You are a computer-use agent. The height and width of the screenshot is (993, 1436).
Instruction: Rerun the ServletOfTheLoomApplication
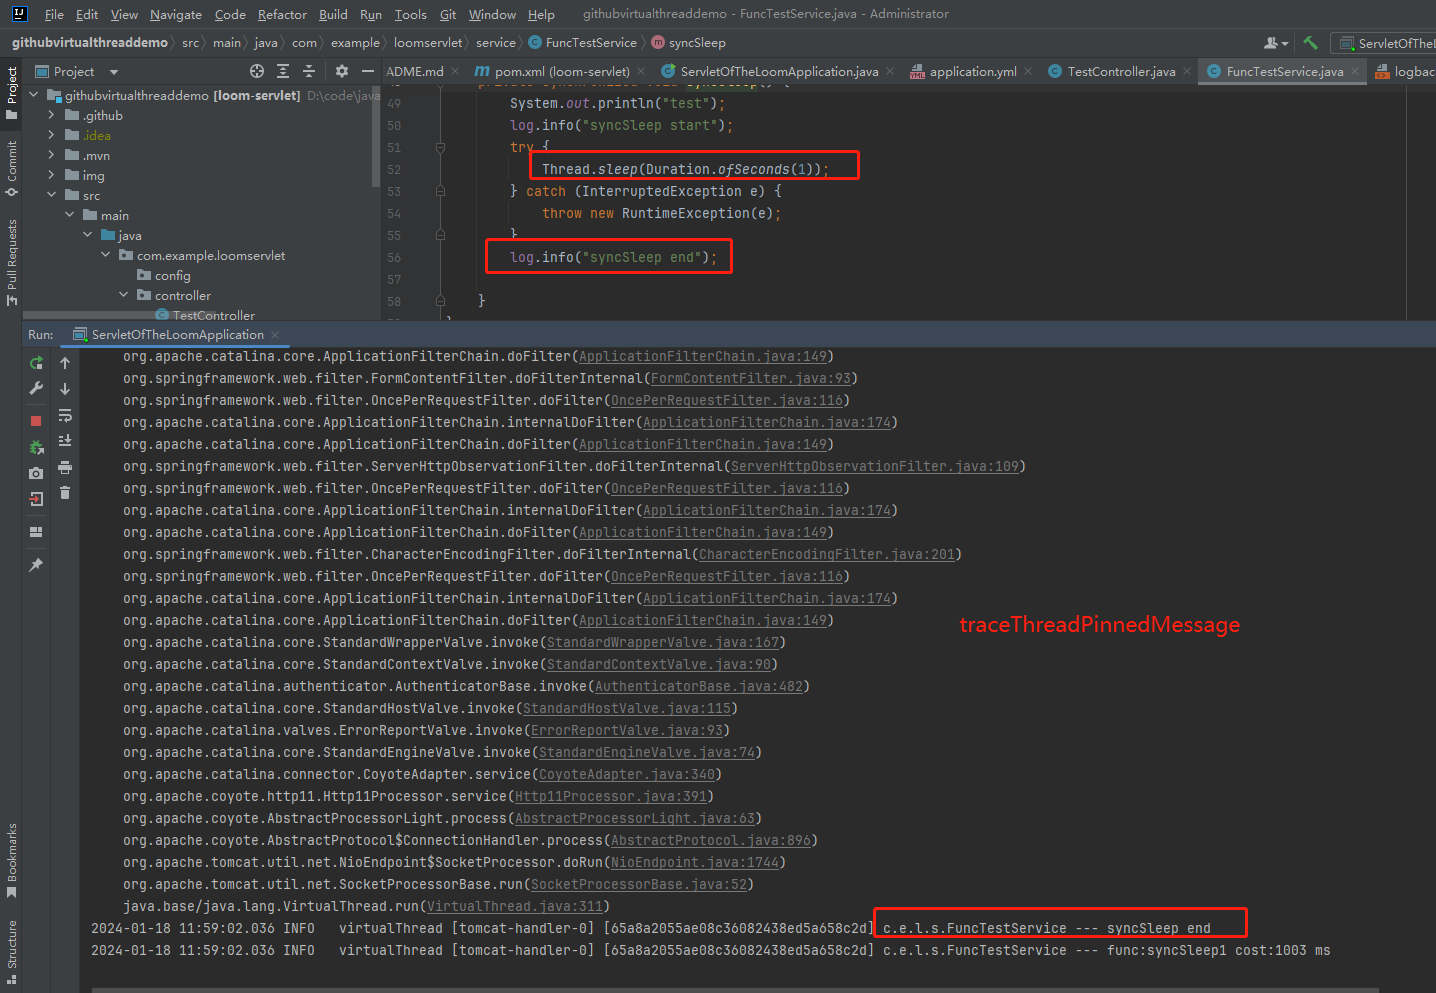pyautogui.click(x=36, y=364)
